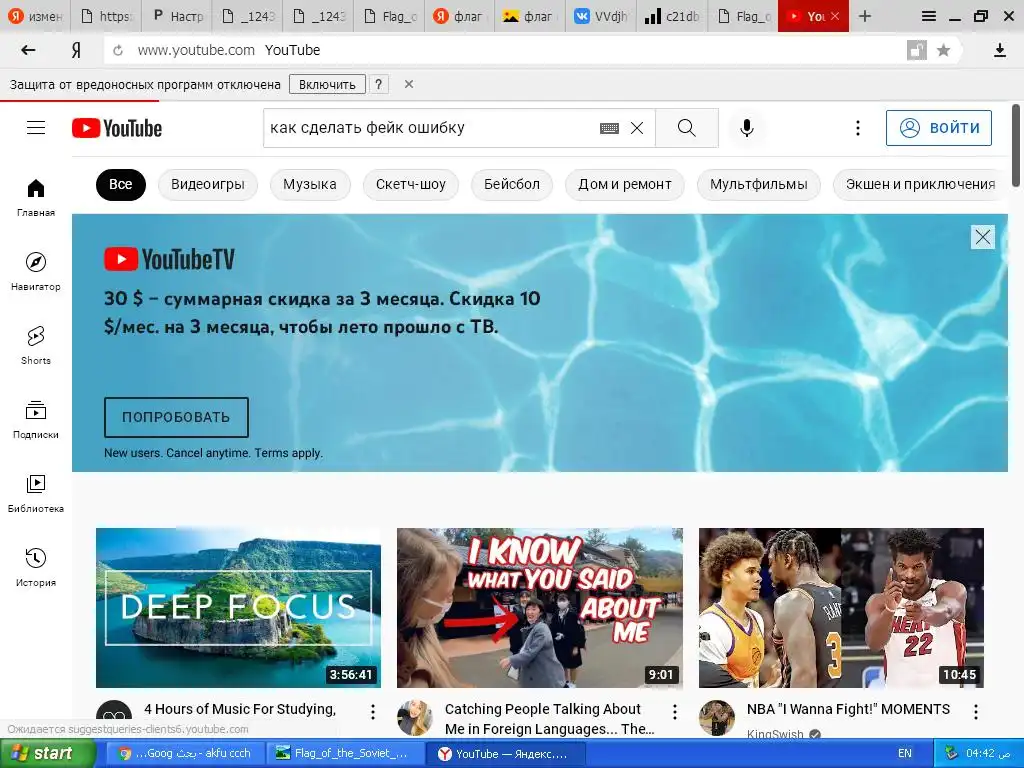Open NBA I Wanna Fight MOMENTS title
Image resolution: width=1024 pixels, height=768 pixels.
coord(848,709)
